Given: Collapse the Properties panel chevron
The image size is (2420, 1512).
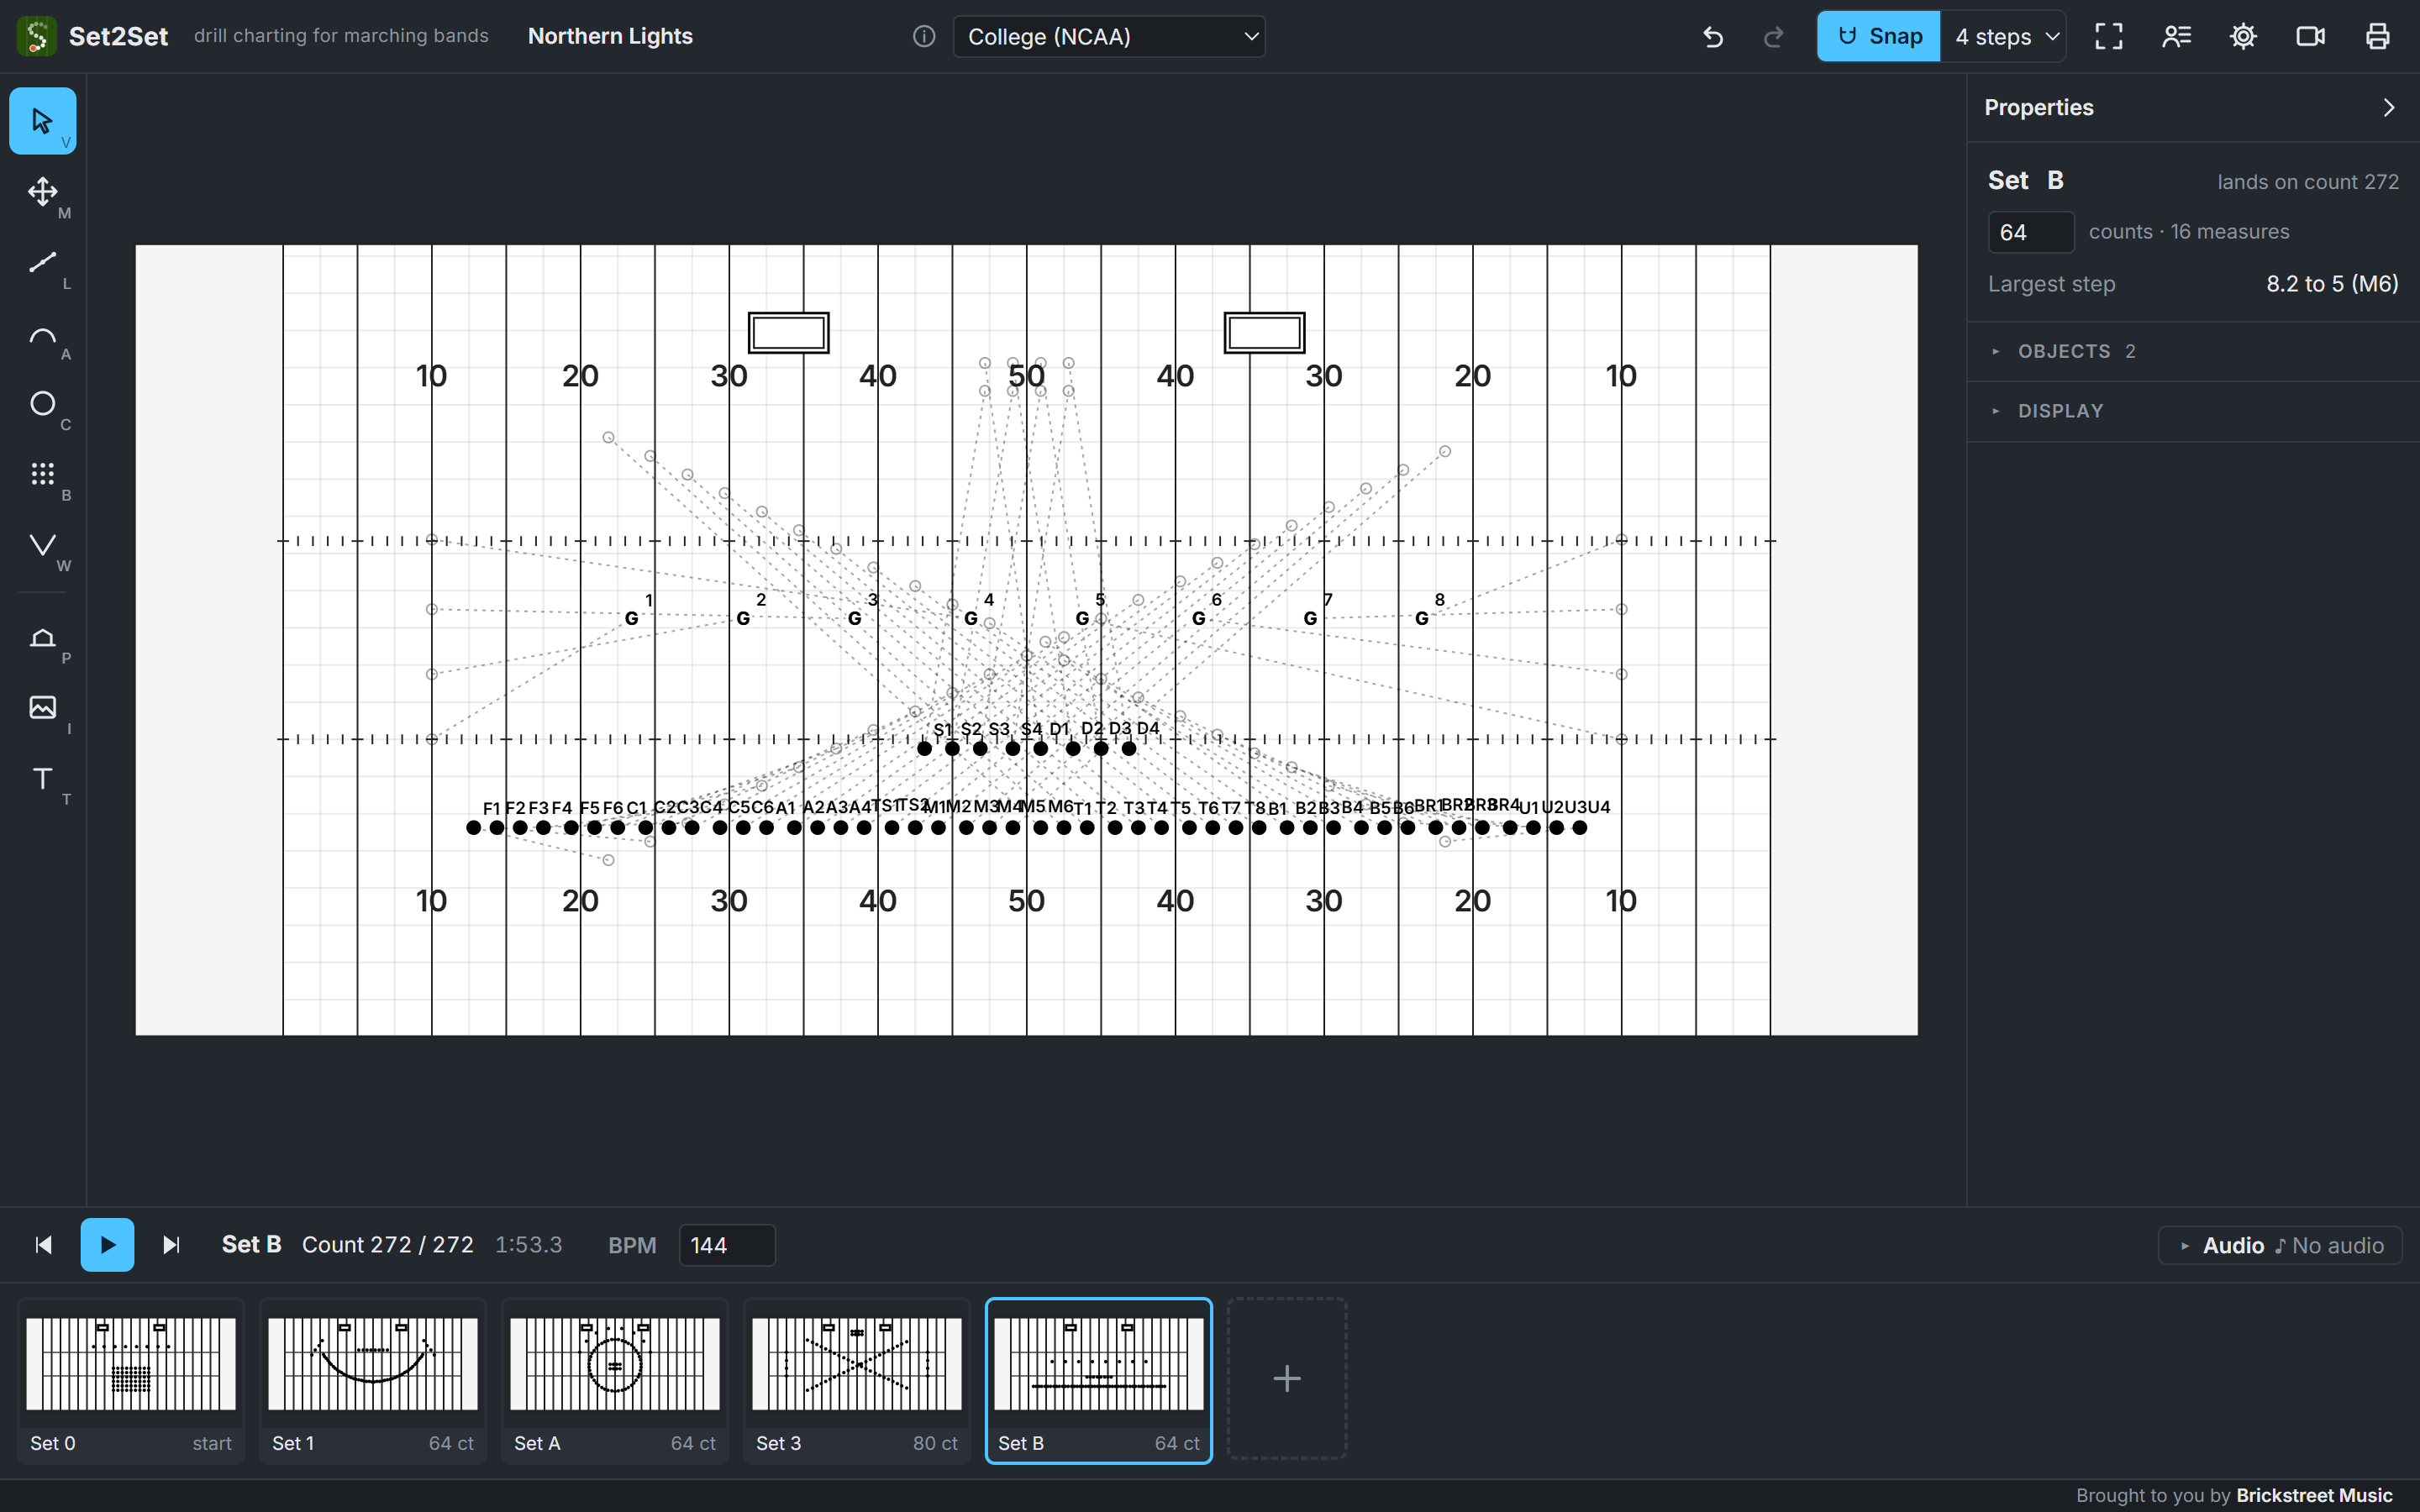Looking at the screenshot, I should (2389, 108).
